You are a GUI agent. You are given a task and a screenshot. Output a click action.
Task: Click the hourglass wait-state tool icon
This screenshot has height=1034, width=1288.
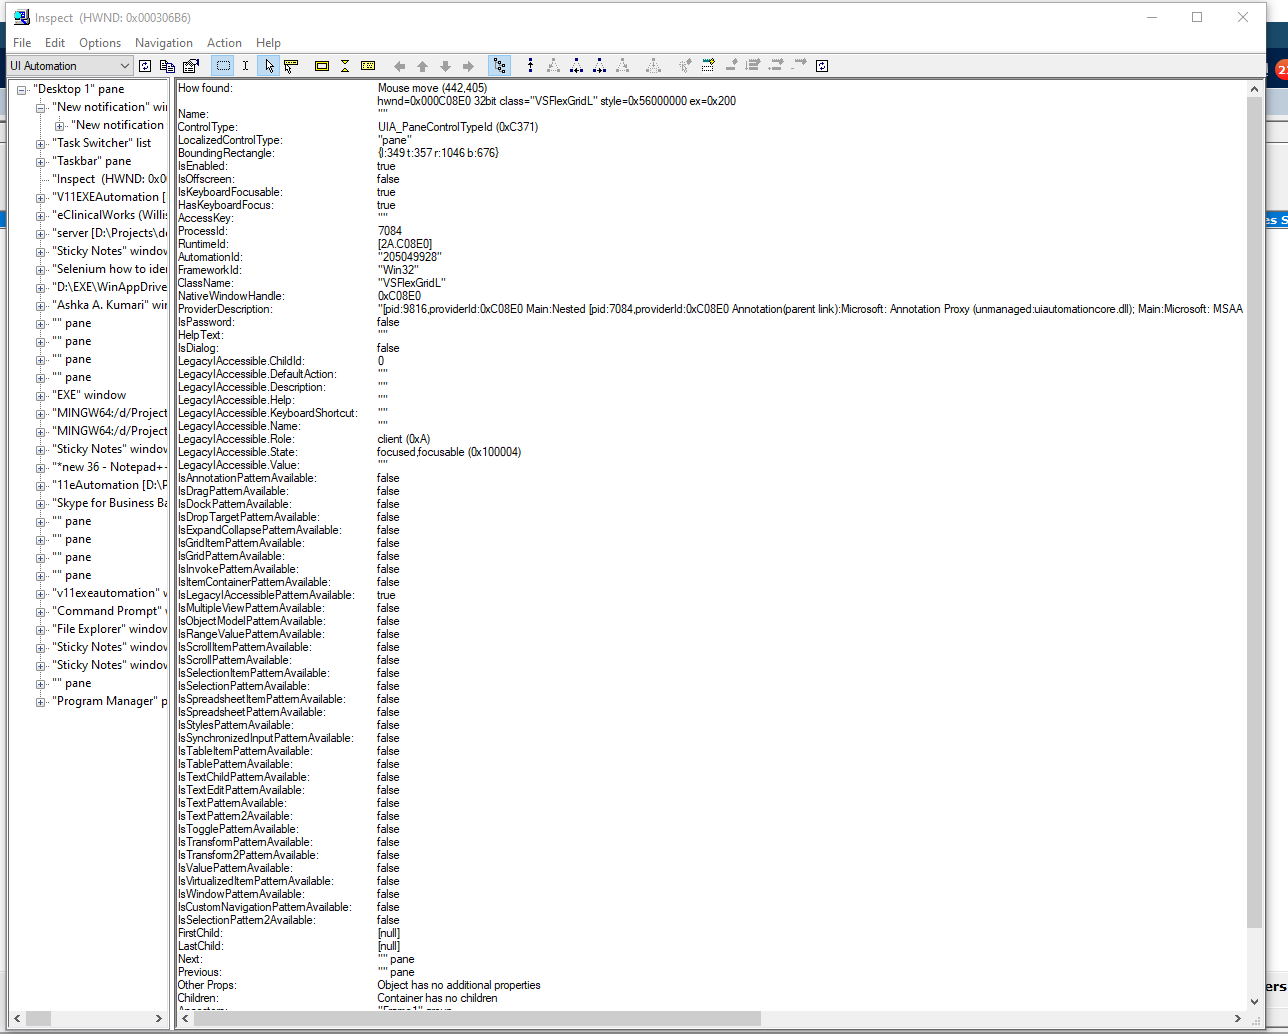point(345,65)
